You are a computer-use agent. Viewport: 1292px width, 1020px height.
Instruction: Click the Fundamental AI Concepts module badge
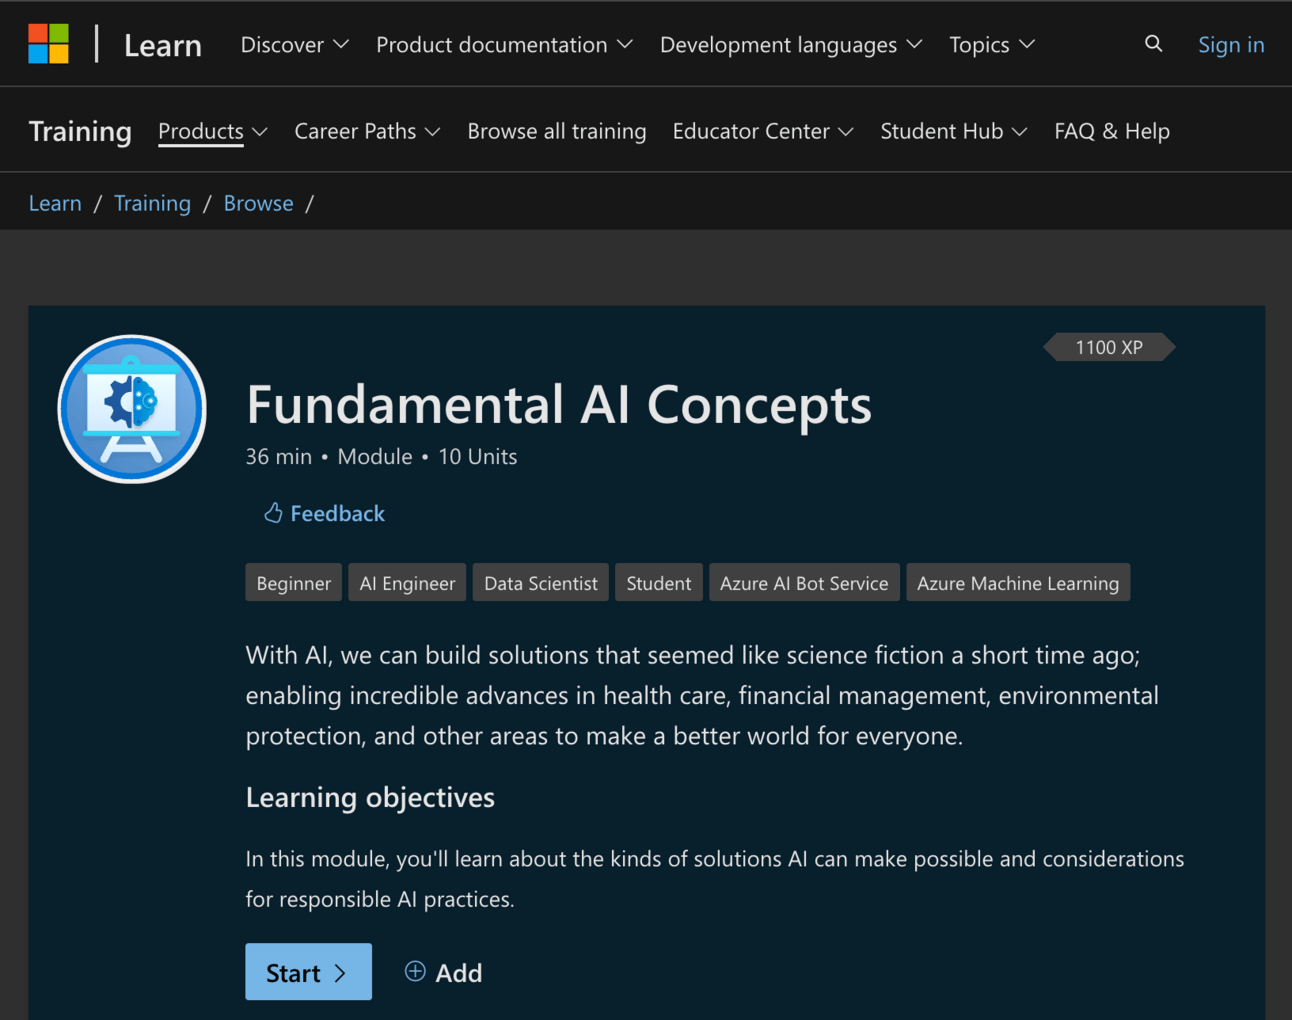[132, 409]
